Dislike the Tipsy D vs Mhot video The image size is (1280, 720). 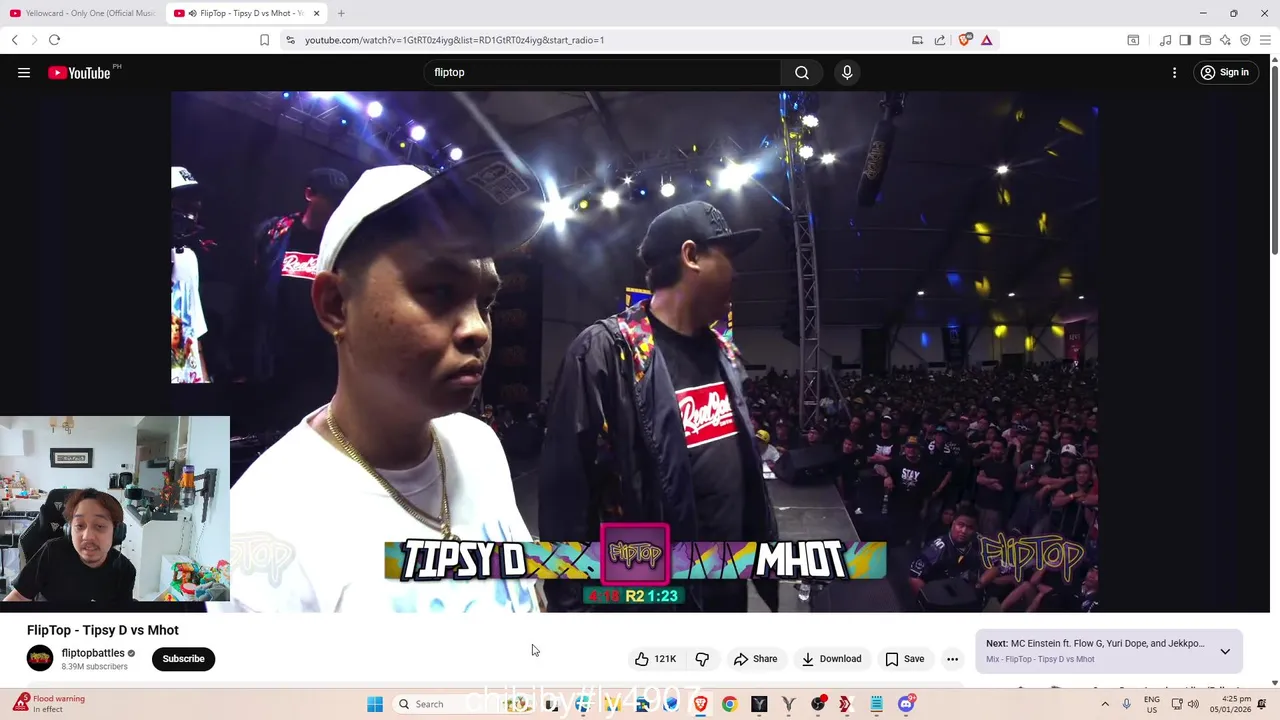click(702, 658)
